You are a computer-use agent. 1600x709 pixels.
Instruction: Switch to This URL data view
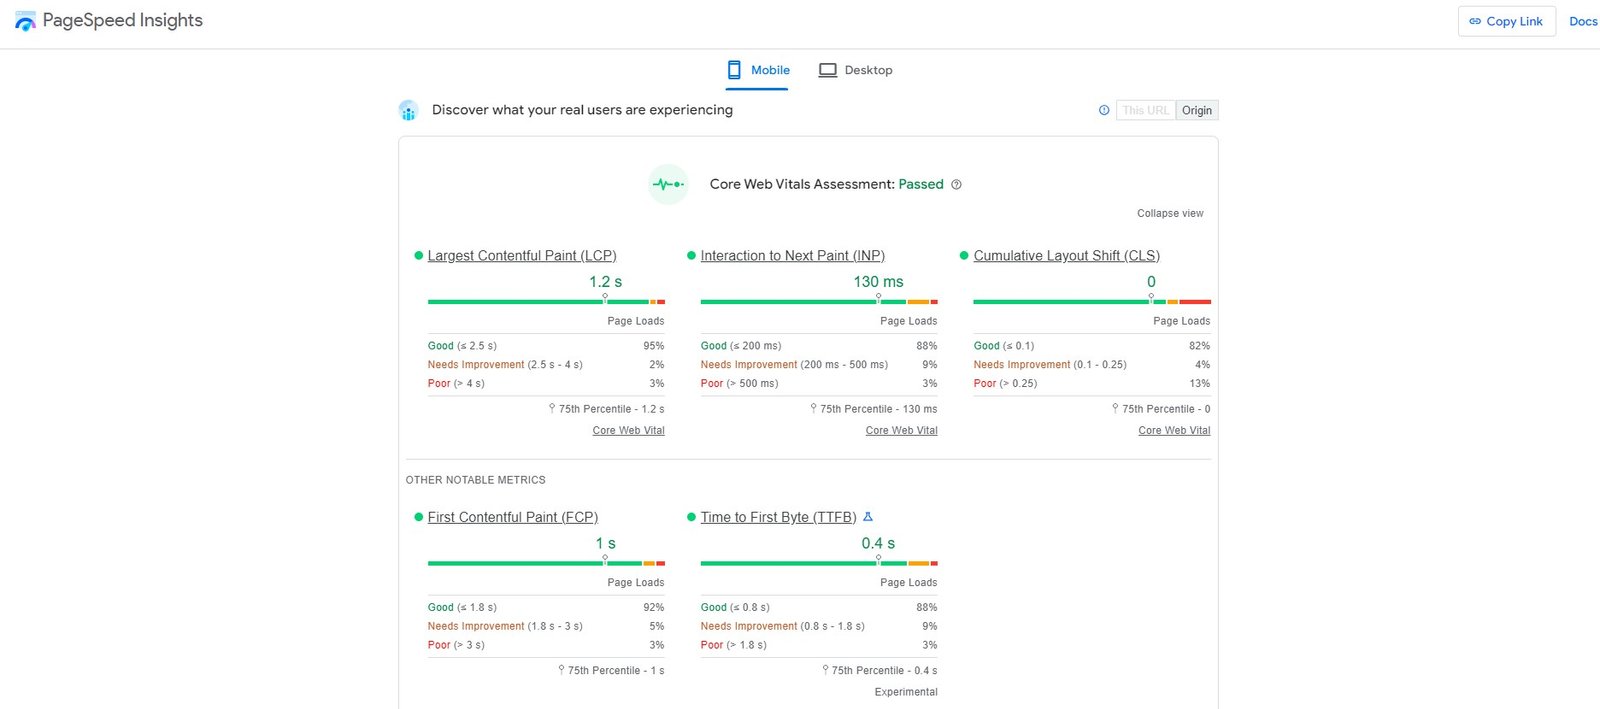coord(1145,111)
